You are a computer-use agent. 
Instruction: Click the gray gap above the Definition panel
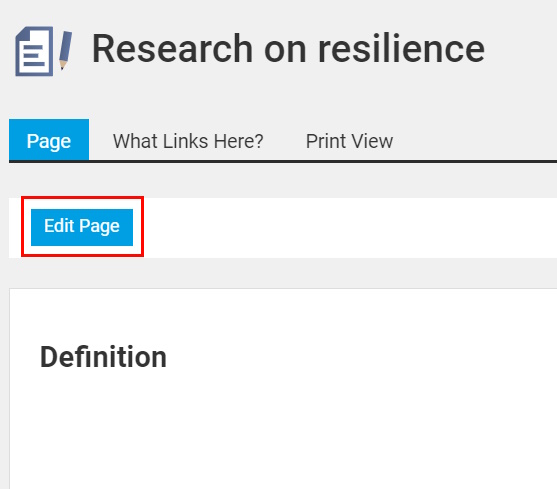(283, 273)
